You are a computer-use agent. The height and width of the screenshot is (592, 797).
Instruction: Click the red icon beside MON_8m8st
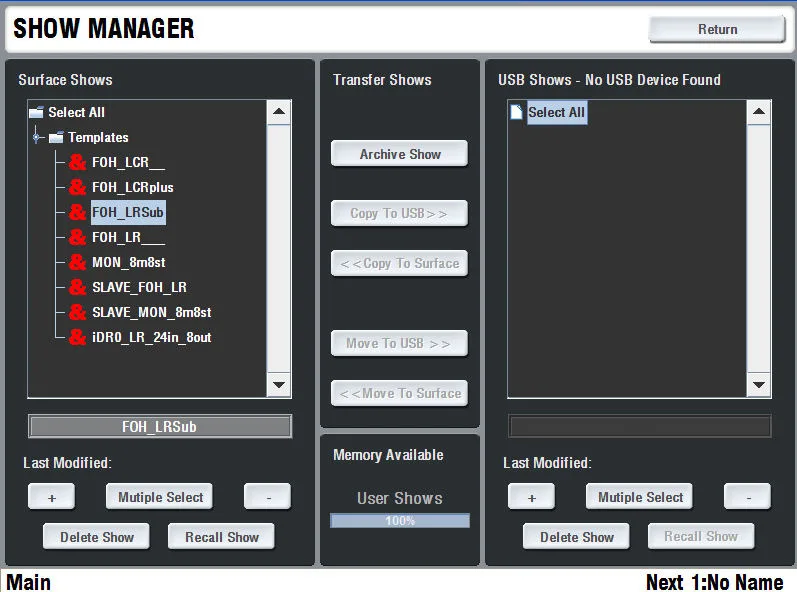tap(77, 262)
